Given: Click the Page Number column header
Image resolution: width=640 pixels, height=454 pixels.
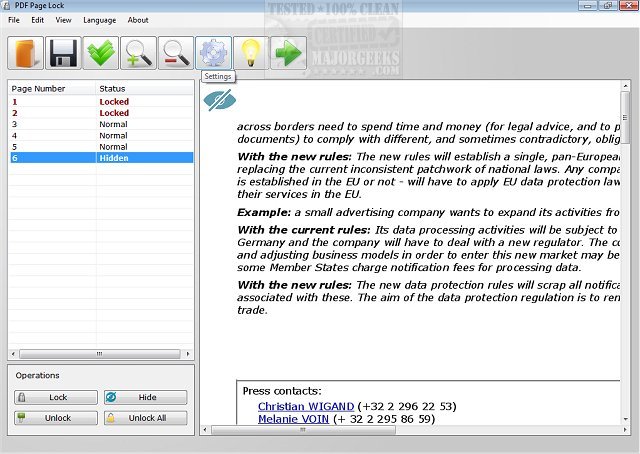Looking at the screenshot, I should click(52, 89).
